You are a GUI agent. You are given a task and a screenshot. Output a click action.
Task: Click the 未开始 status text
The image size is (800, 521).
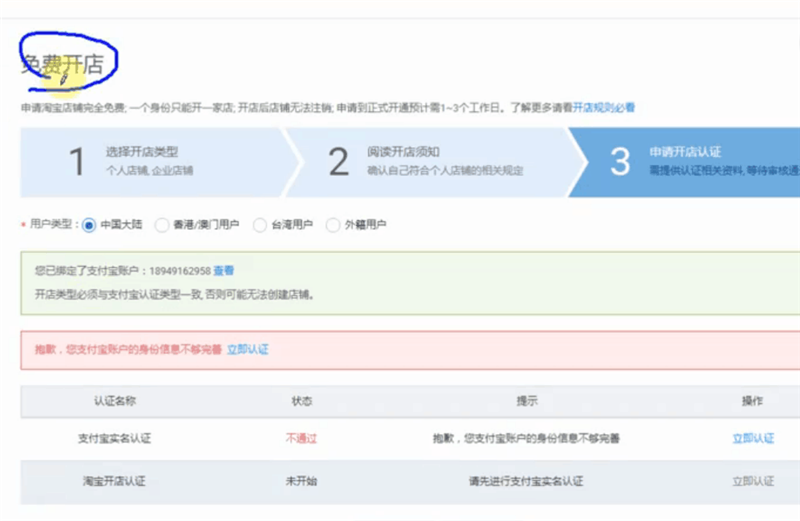point(302,481)
